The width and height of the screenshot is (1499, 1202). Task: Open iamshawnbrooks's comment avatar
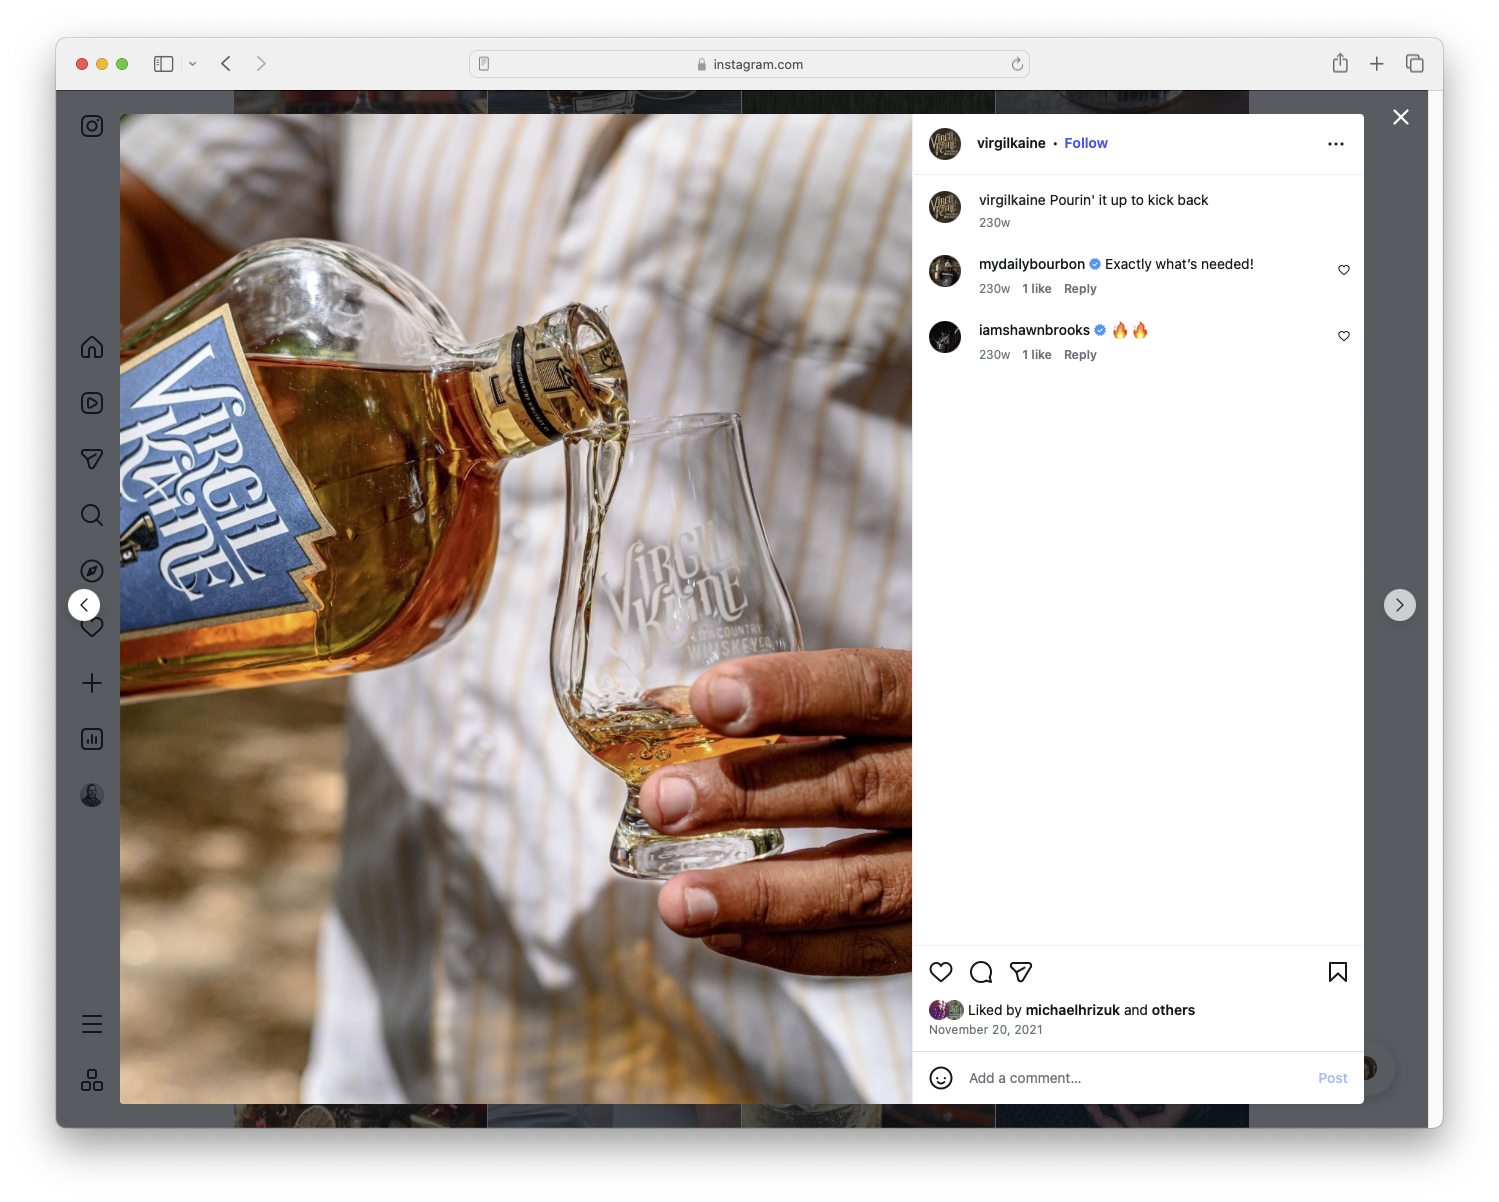click(x=945, y=337)
